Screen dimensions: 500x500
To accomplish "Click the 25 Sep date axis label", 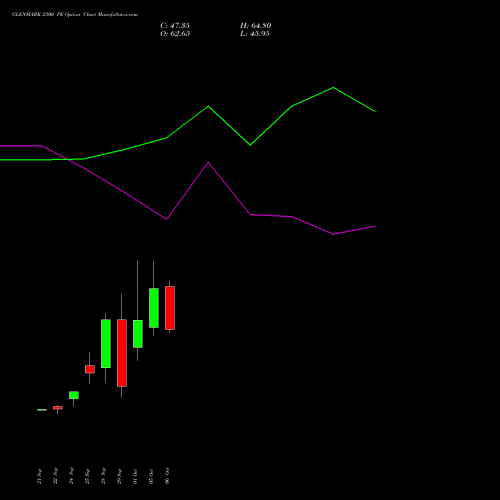I will pos(87,476).
